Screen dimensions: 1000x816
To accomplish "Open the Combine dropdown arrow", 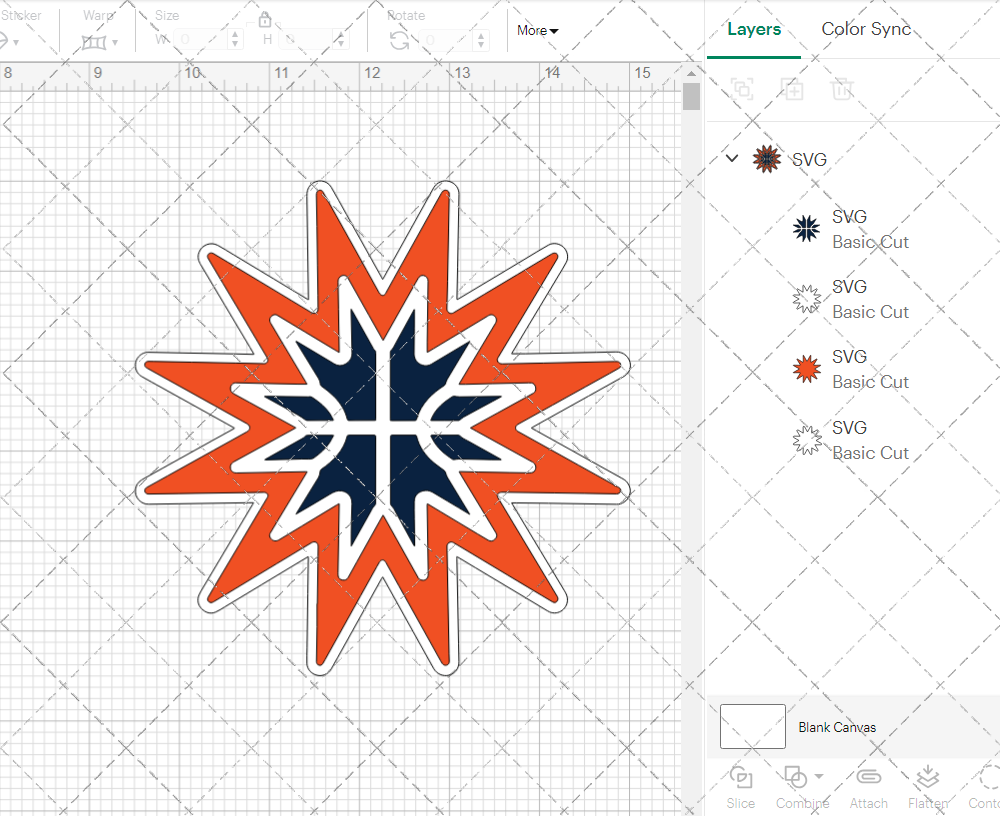I will tap(819, 777).
